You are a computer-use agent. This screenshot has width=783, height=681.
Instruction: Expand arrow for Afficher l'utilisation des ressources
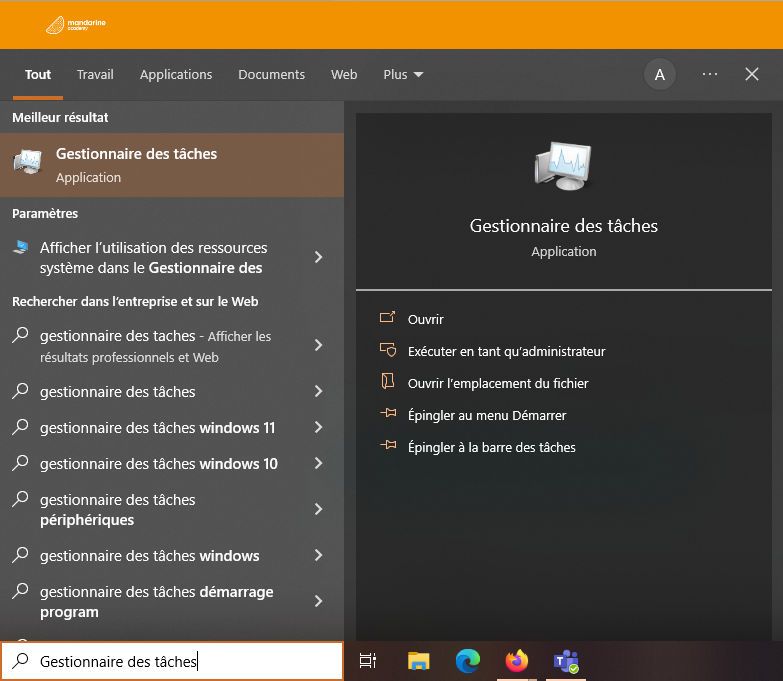point(319,257)
